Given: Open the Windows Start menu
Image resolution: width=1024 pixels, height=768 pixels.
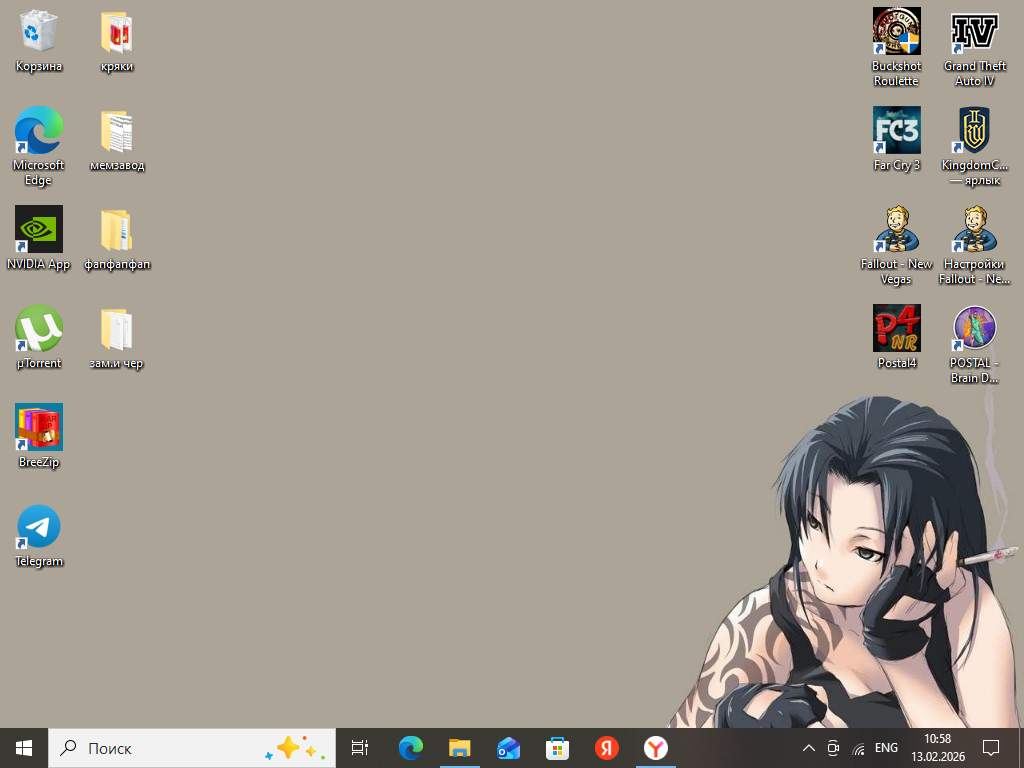Looking at the screenshot, I should 24,748.
